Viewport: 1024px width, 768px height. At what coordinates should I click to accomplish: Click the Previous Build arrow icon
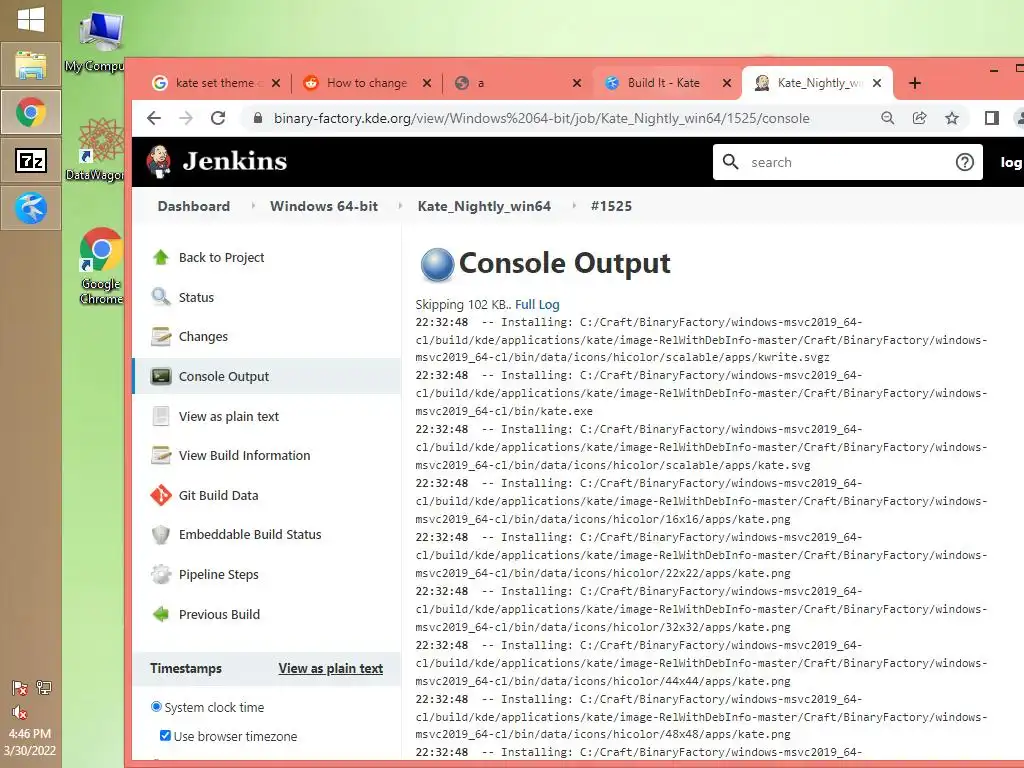click(161, 614)
